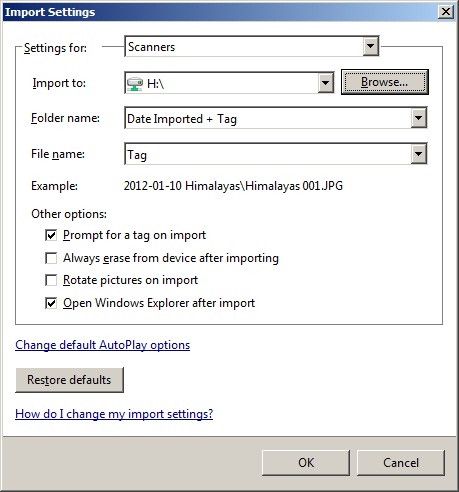Click the Browse... button
This screenshot has height=492, width=459.
click(385, 82)
